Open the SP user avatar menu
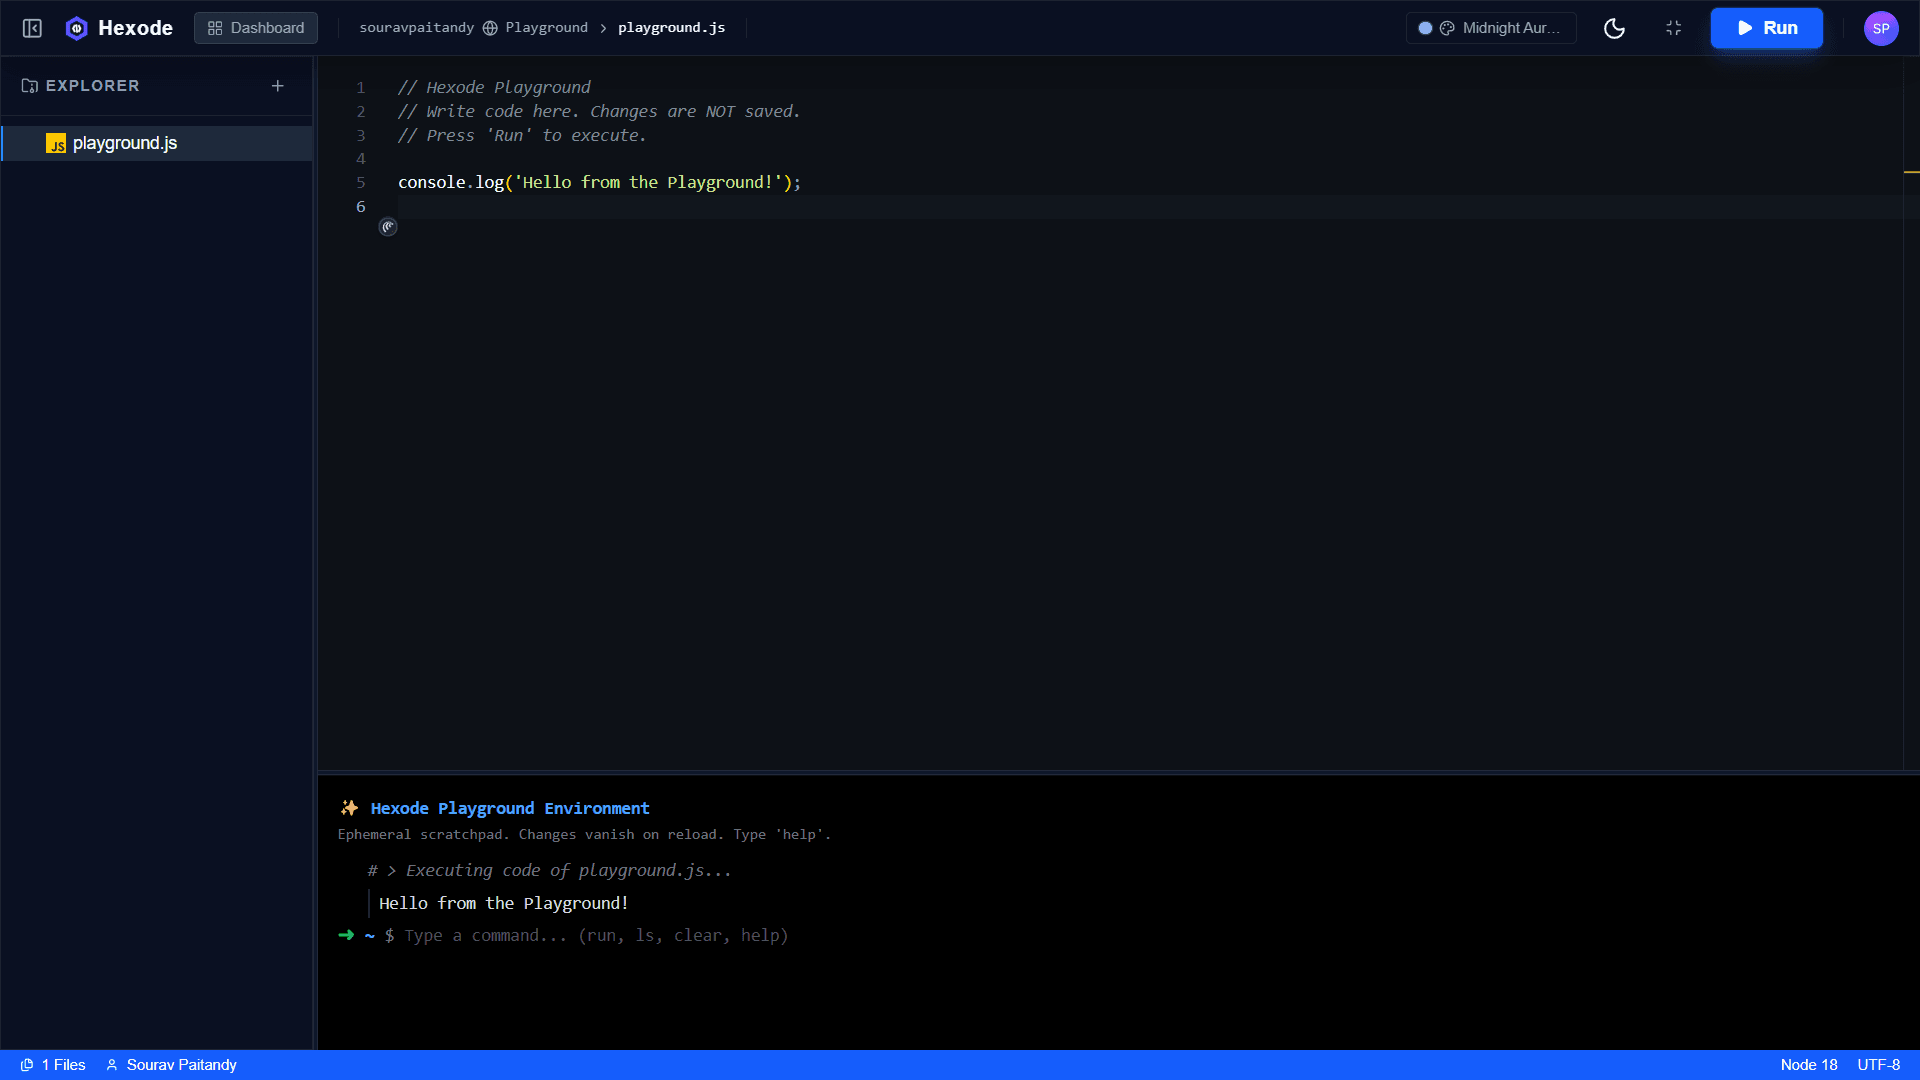Screen dimensions: 1920x1080 1880,28
